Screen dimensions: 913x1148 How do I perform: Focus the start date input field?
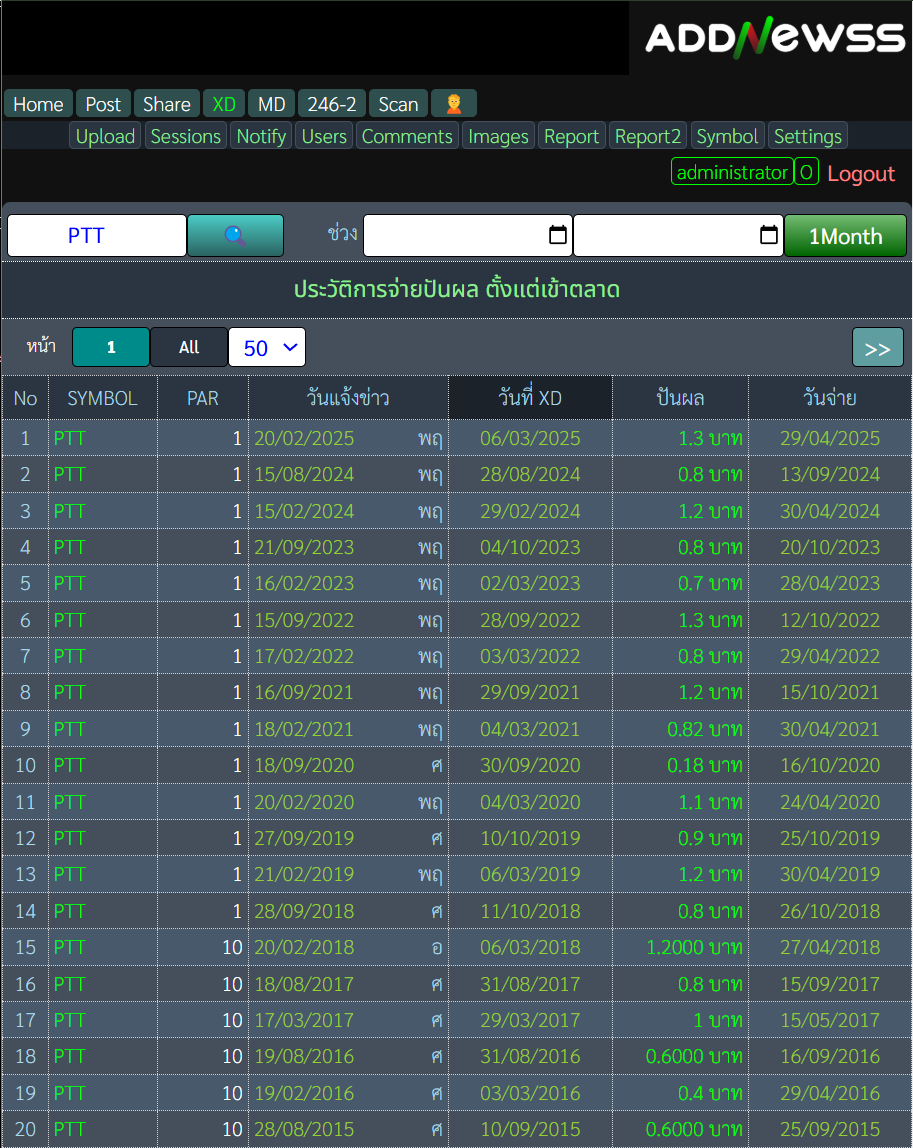(468, 235)
